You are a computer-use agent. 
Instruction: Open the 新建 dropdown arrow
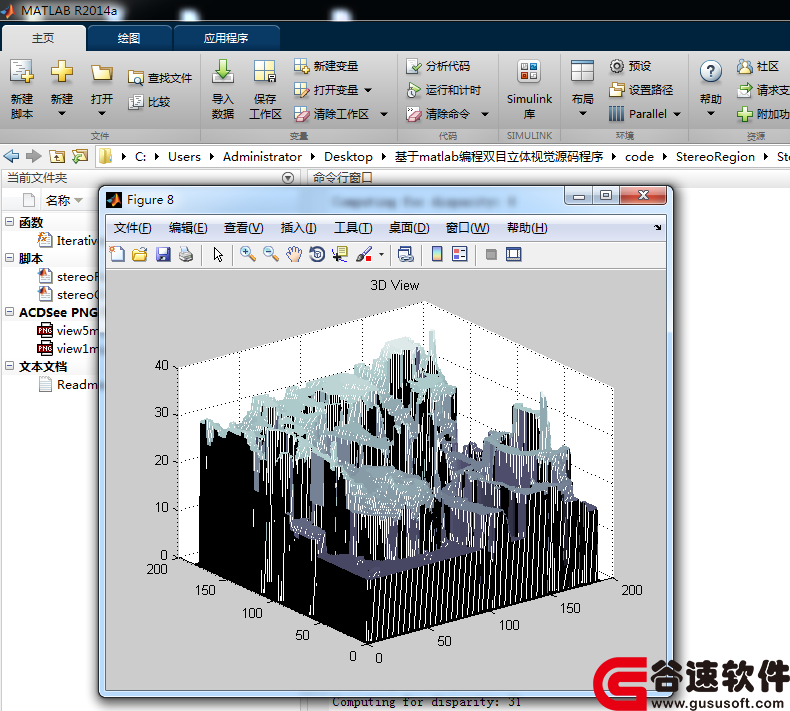coord(61,114)
